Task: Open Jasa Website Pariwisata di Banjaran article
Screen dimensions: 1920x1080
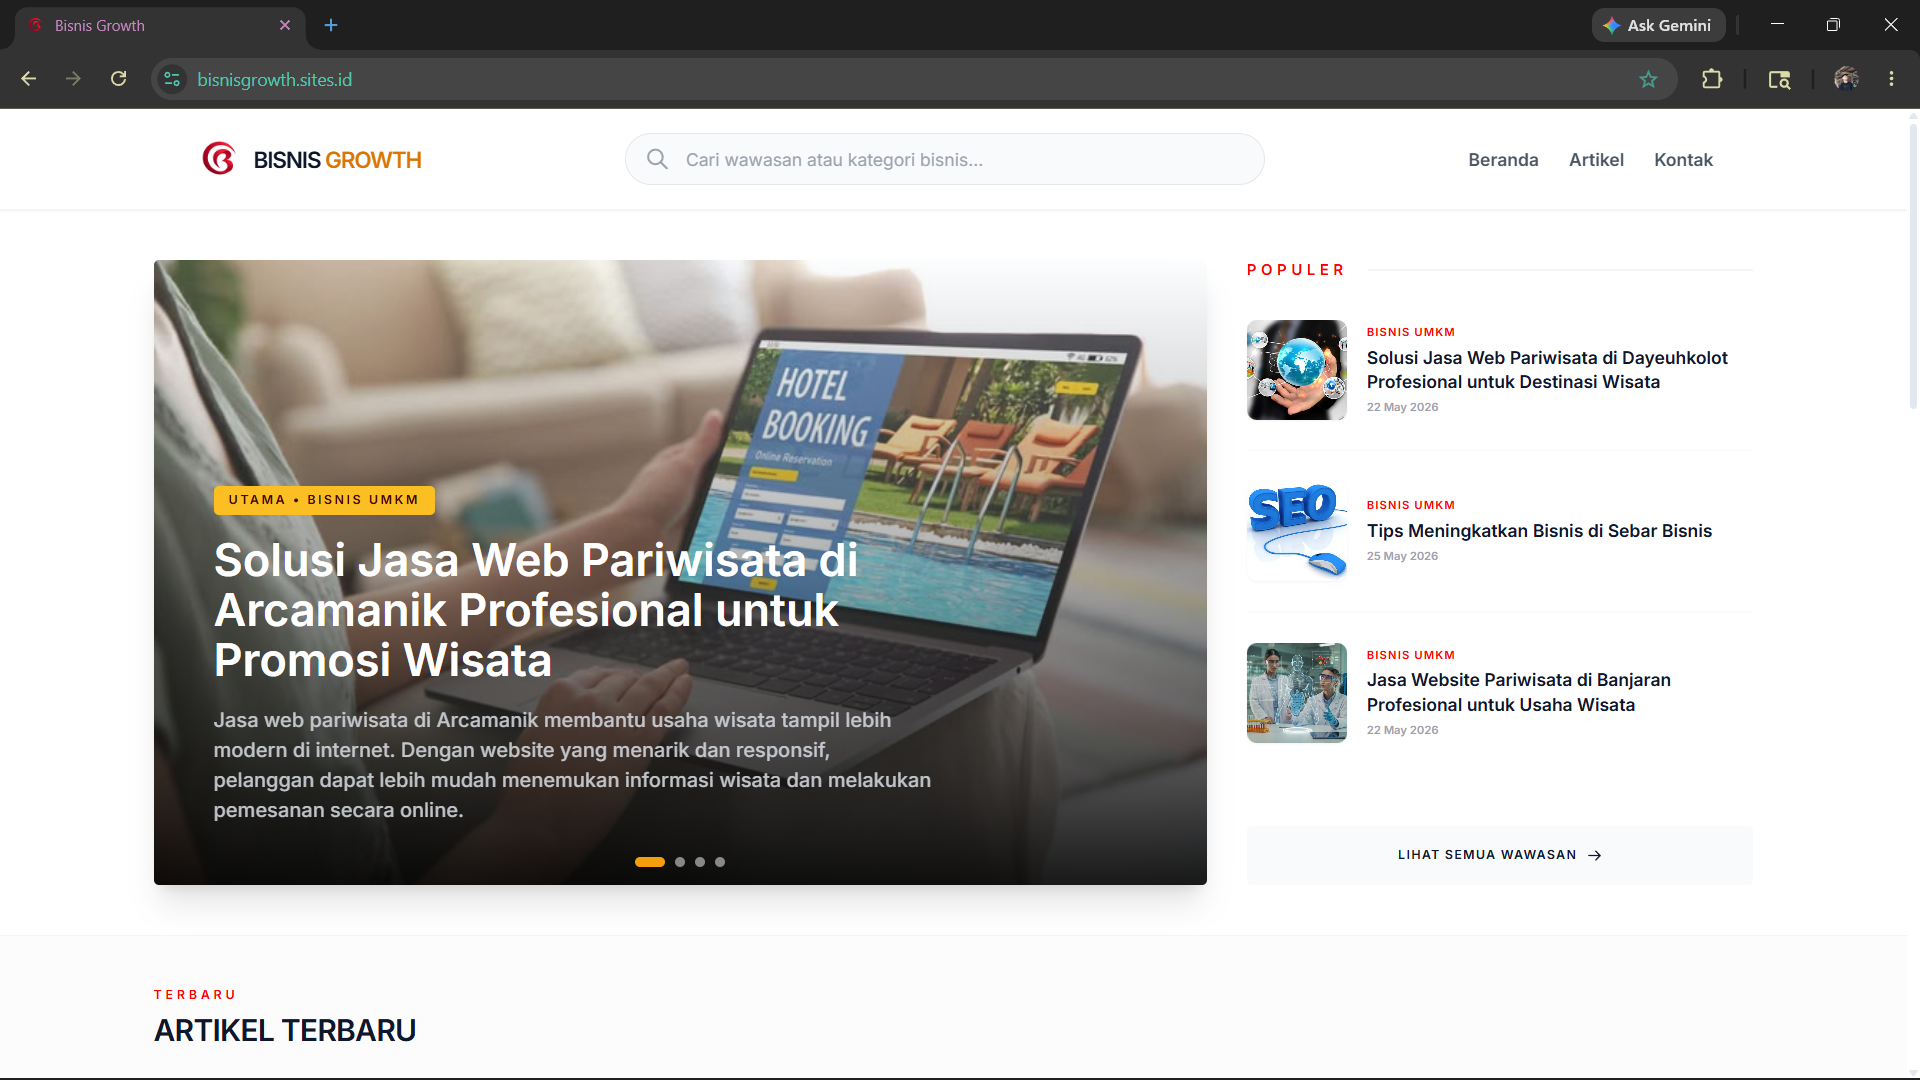Action: tap(1519, 692)
